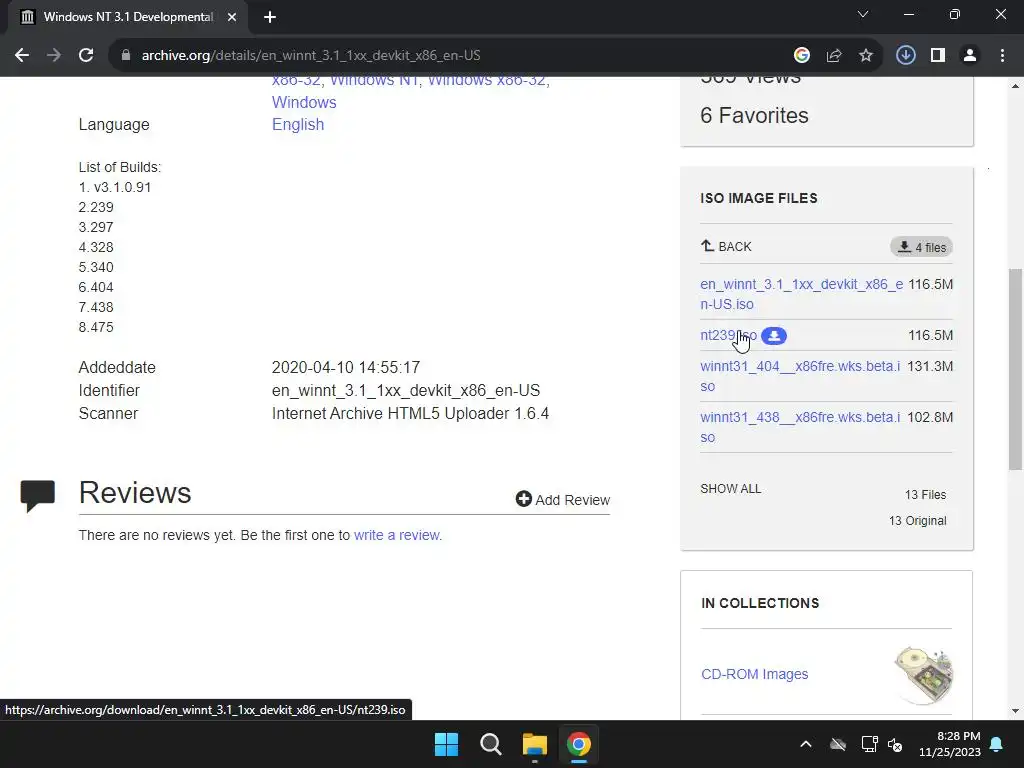Click the cloud sync tray icon

838,744
